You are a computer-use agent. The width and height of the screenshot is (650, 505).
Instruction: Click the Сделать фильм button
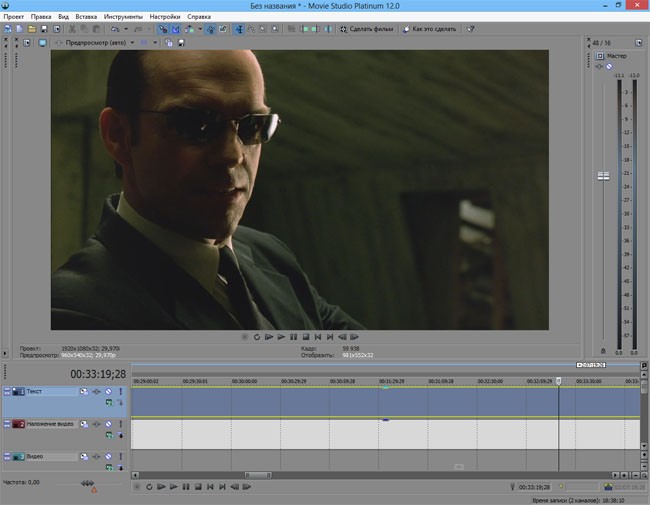[367, 29]
